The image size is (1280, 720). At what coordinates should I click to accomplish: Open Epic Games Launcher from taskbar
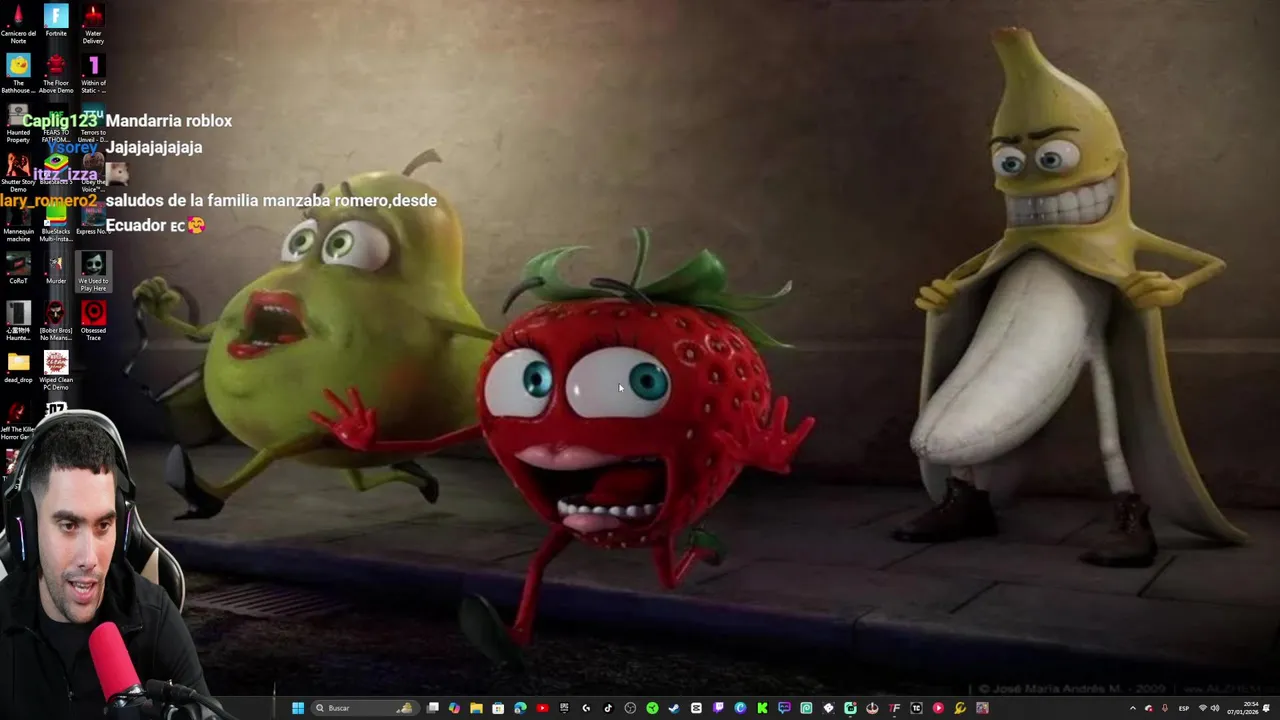[564, 708]
